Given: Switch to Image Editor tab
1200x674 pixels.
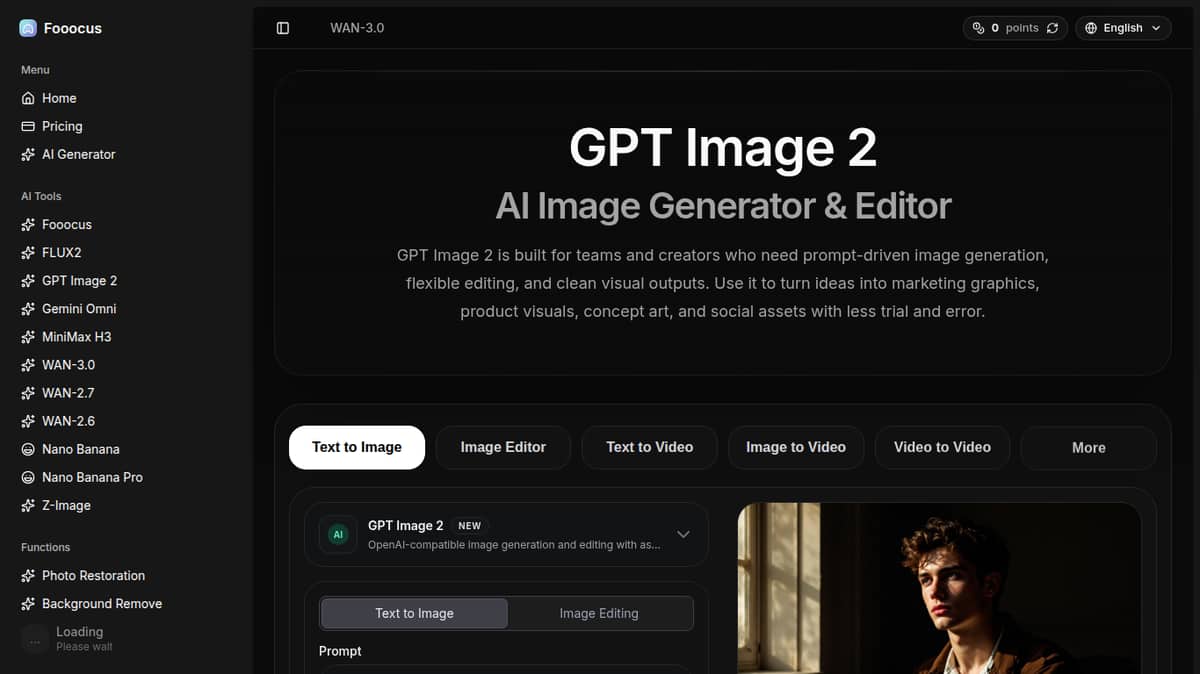Looking at the screenshot, I should click(503, 447).
